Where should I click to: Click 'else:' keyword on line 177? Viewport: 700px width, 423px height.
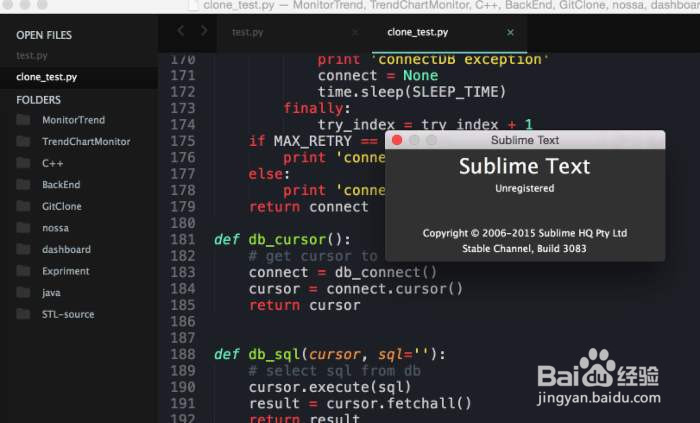pyautogui.click(x=269, y=174)
